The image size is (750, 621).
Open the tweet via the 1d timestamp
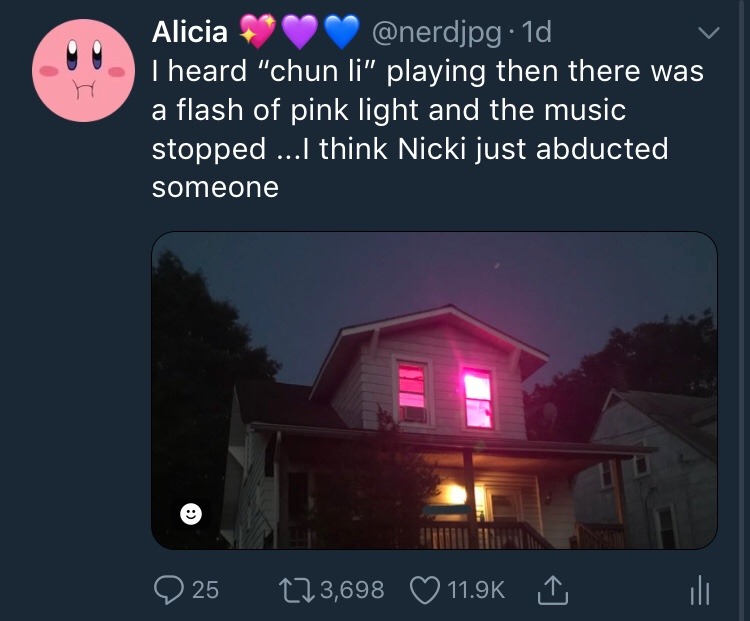pos(537,32)
